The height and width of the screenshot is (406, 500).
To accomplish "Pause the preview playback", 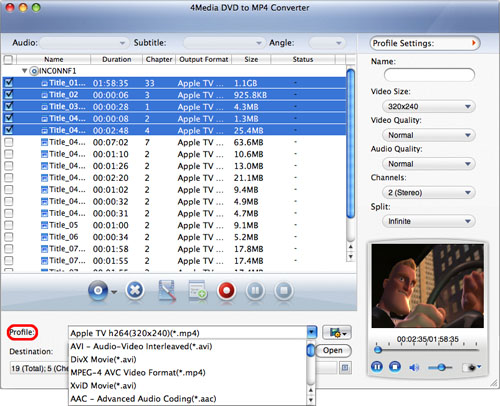I will (377, 367).
